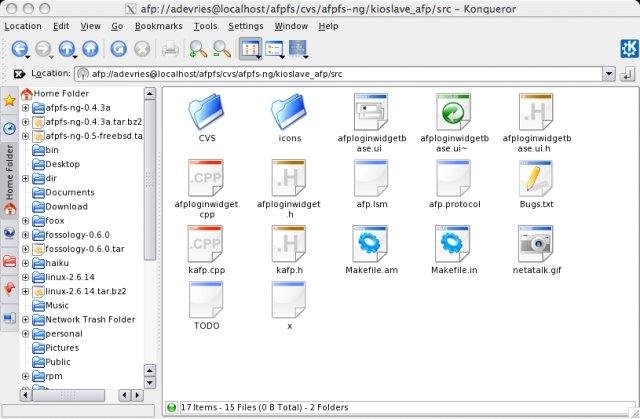The width and height of the screenshot is (640, 419).
Task: Select the Home Folder sidebar tab
Action: point(9,180)
